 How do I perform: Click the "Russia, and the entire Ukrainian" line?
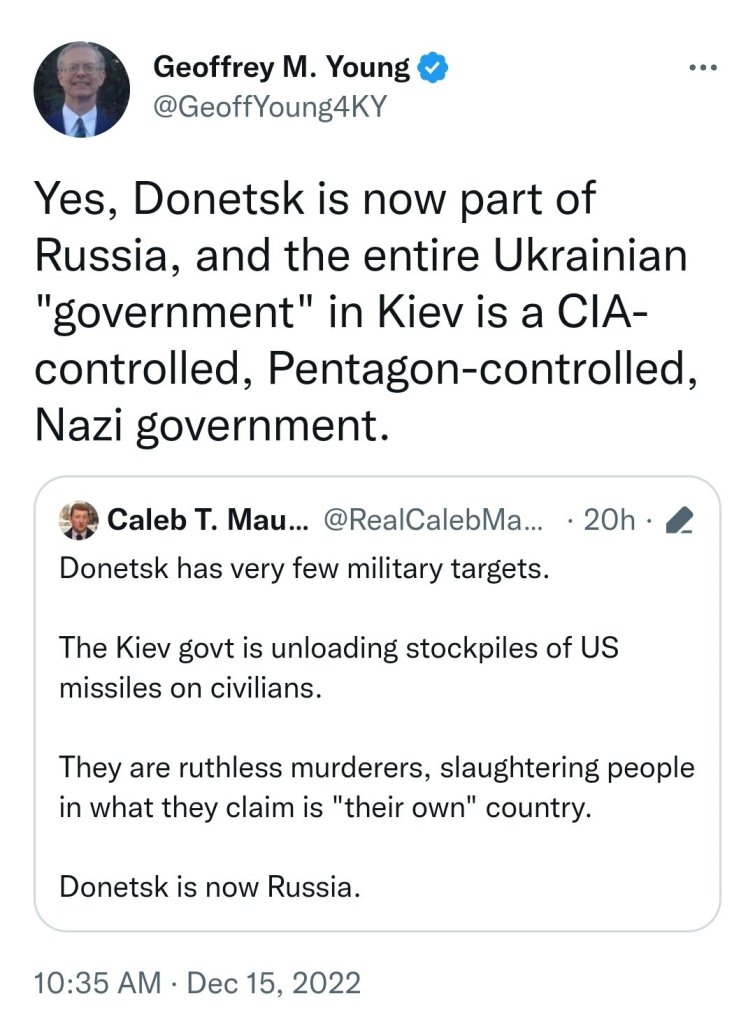point(362,257)
